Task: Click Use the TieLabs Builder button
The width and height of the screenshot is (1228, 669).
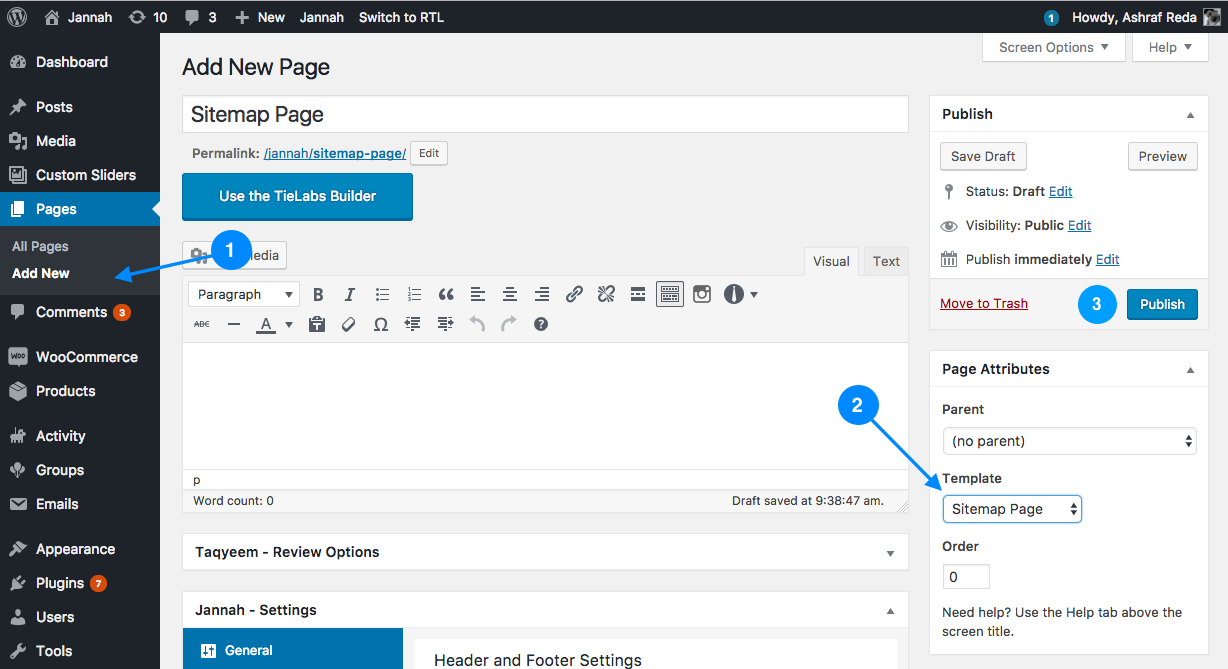Action: 297,196
